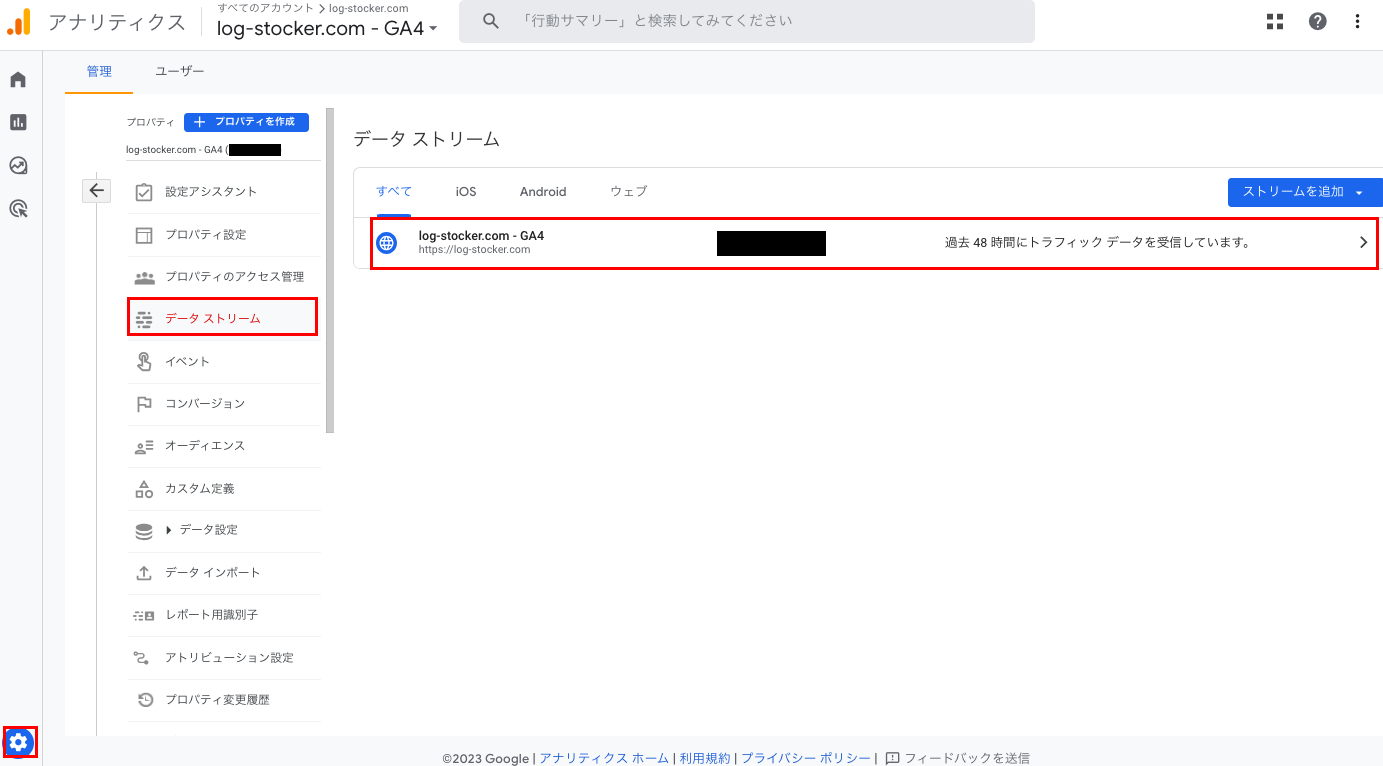Open アトリビューション設定 menu item
1383x766 pixels.
tap(230, 658)
